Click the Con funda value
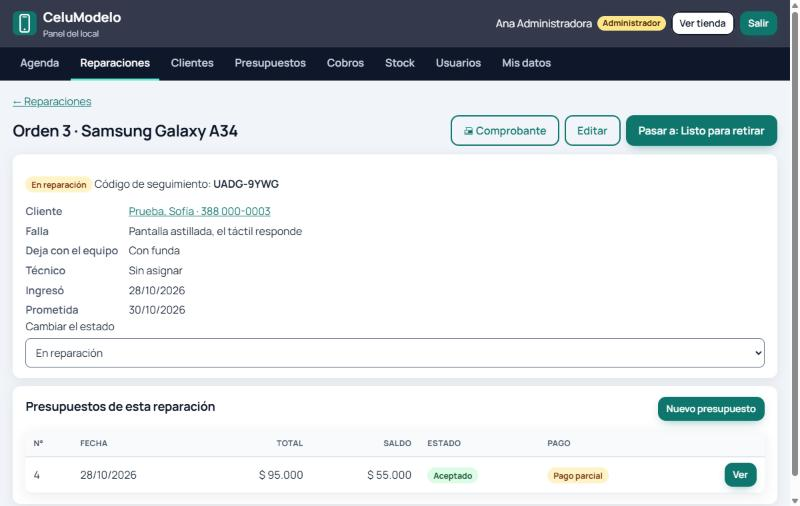Image resolution: width=800 pixels, height=506 pixels. click(154, 251)
